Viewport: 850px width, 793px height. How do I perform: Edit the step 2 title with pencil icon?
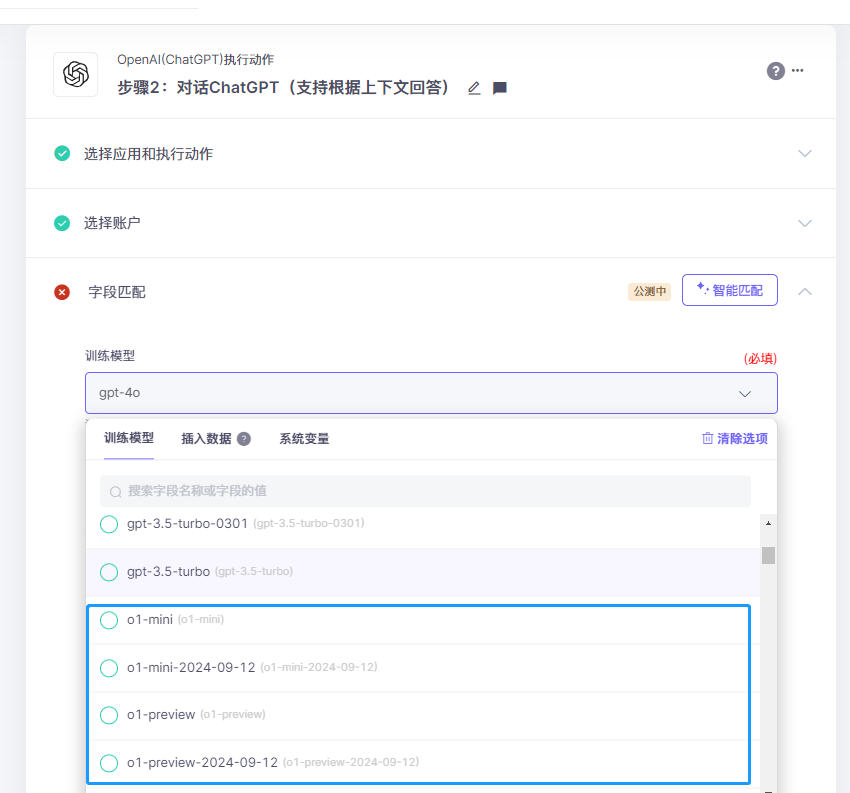(x=474, y=88)
